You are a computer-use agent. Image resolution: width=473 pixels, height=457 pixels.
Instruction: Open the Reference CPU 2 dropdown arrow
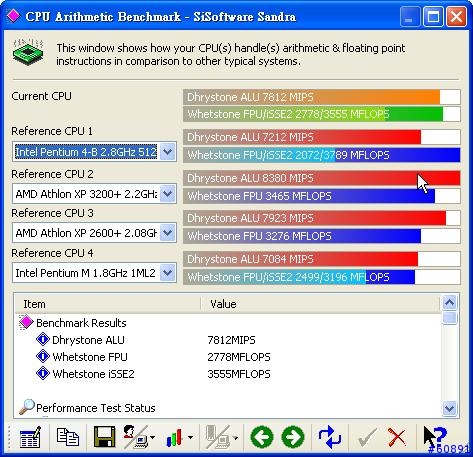167,194
